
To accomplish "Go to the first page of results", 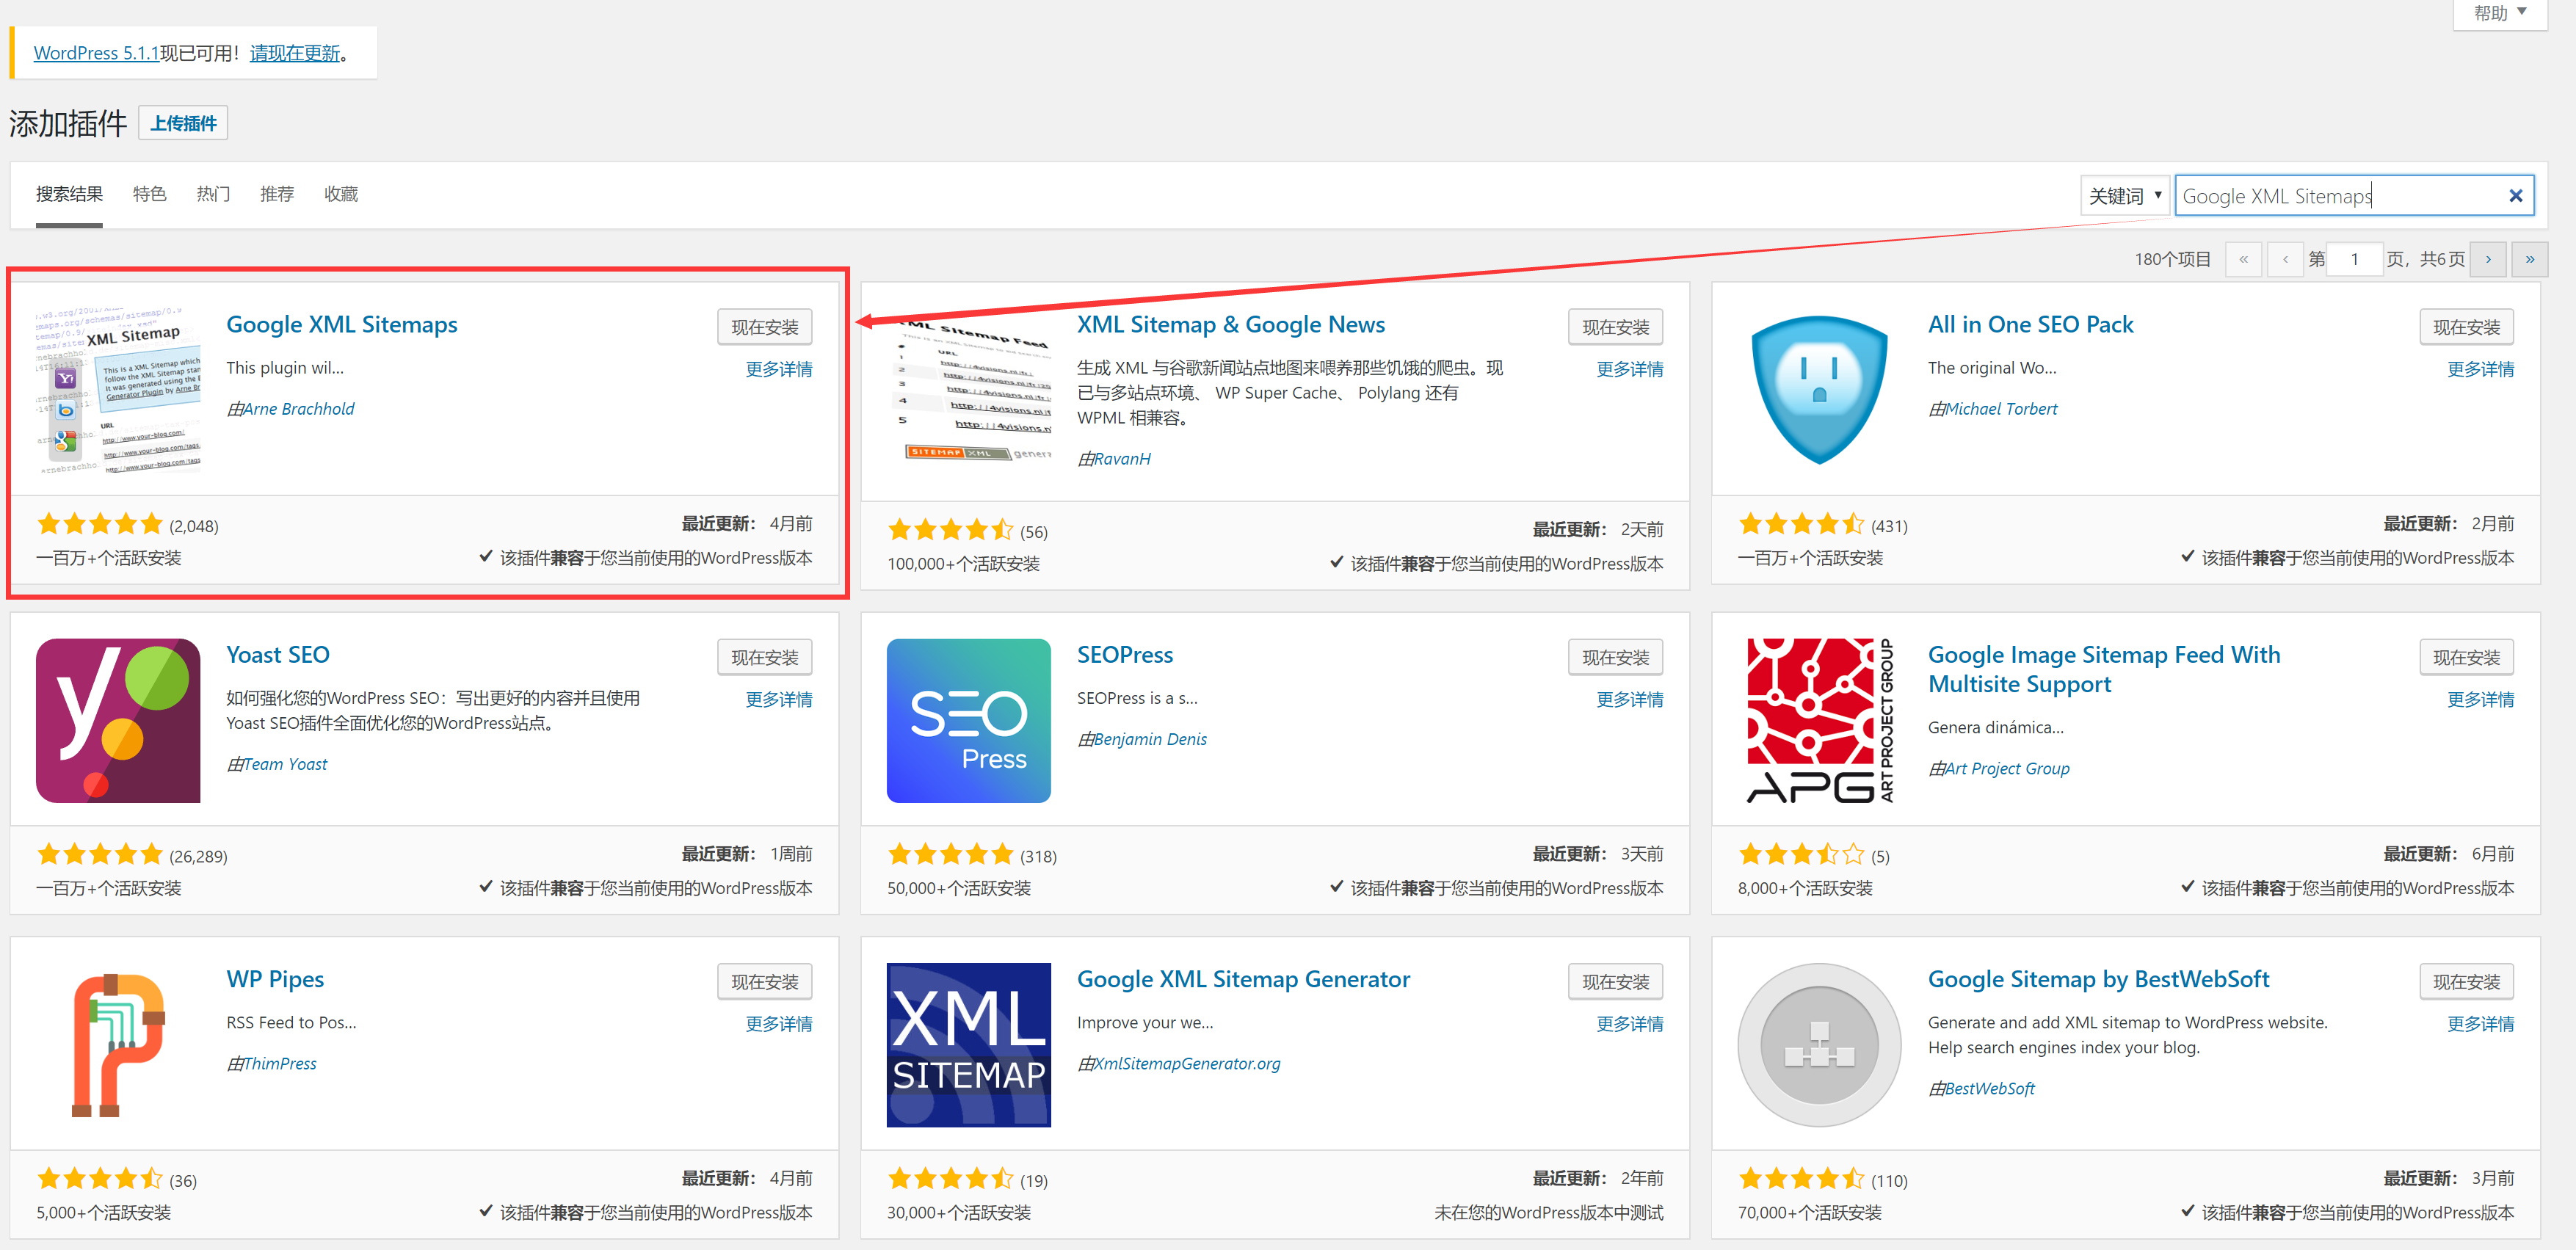I will 2243,259.
